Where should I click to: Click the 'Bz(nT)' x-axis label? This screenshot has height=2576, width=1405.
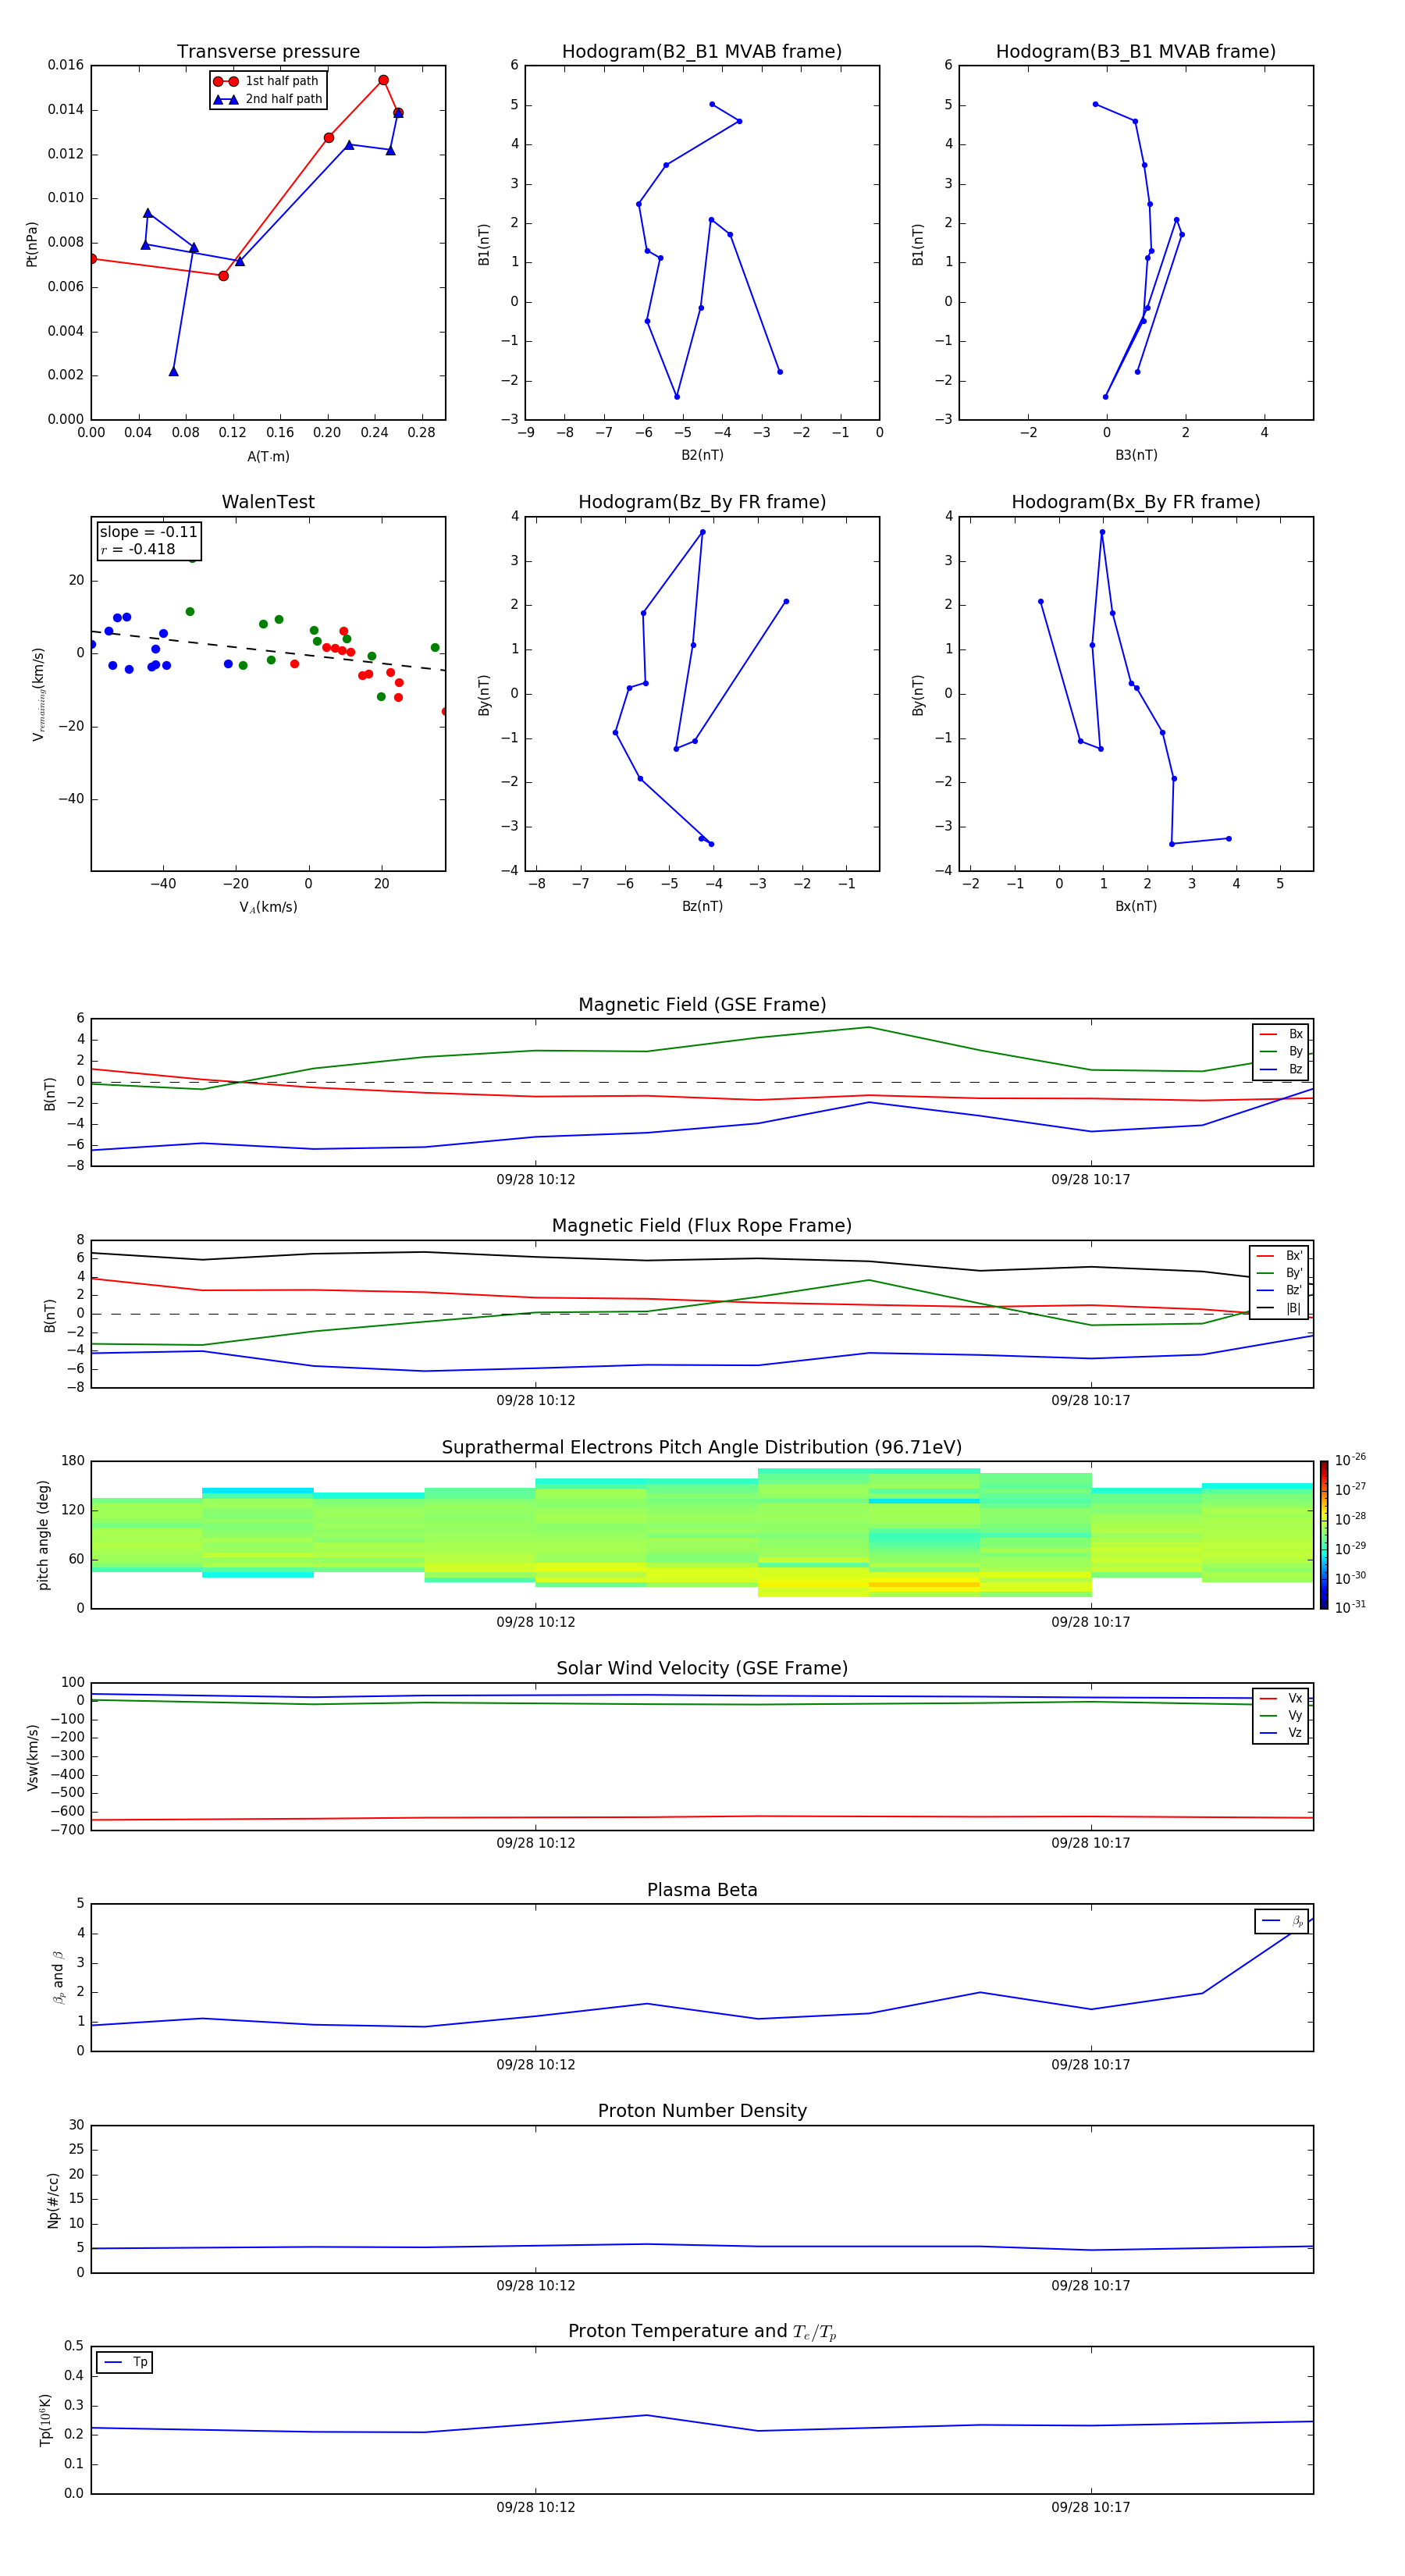[702, 906]
